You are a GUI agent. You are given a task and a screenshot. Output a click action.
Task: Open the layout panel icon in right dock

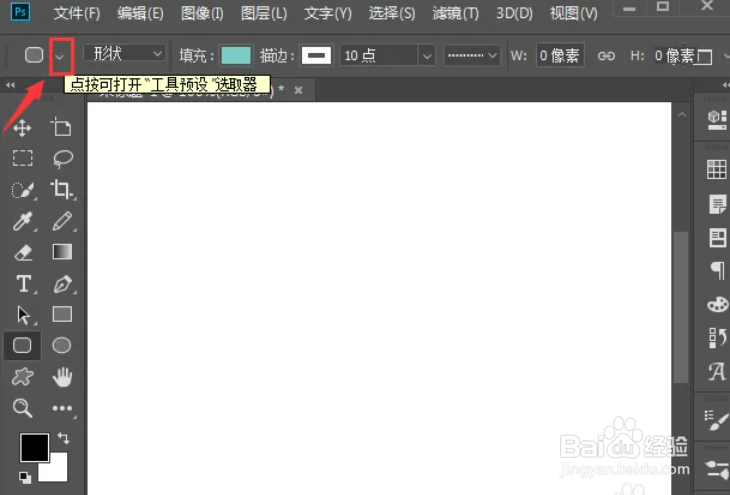point(717,237)
